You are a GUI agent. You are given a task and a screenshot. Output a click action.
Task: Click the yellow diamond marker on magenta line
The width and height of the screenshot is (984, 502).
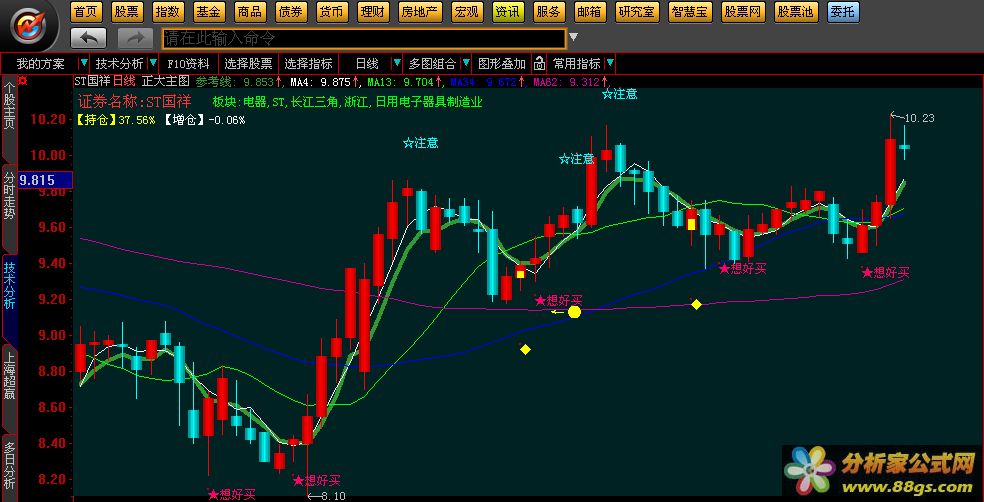click(696, 304)
